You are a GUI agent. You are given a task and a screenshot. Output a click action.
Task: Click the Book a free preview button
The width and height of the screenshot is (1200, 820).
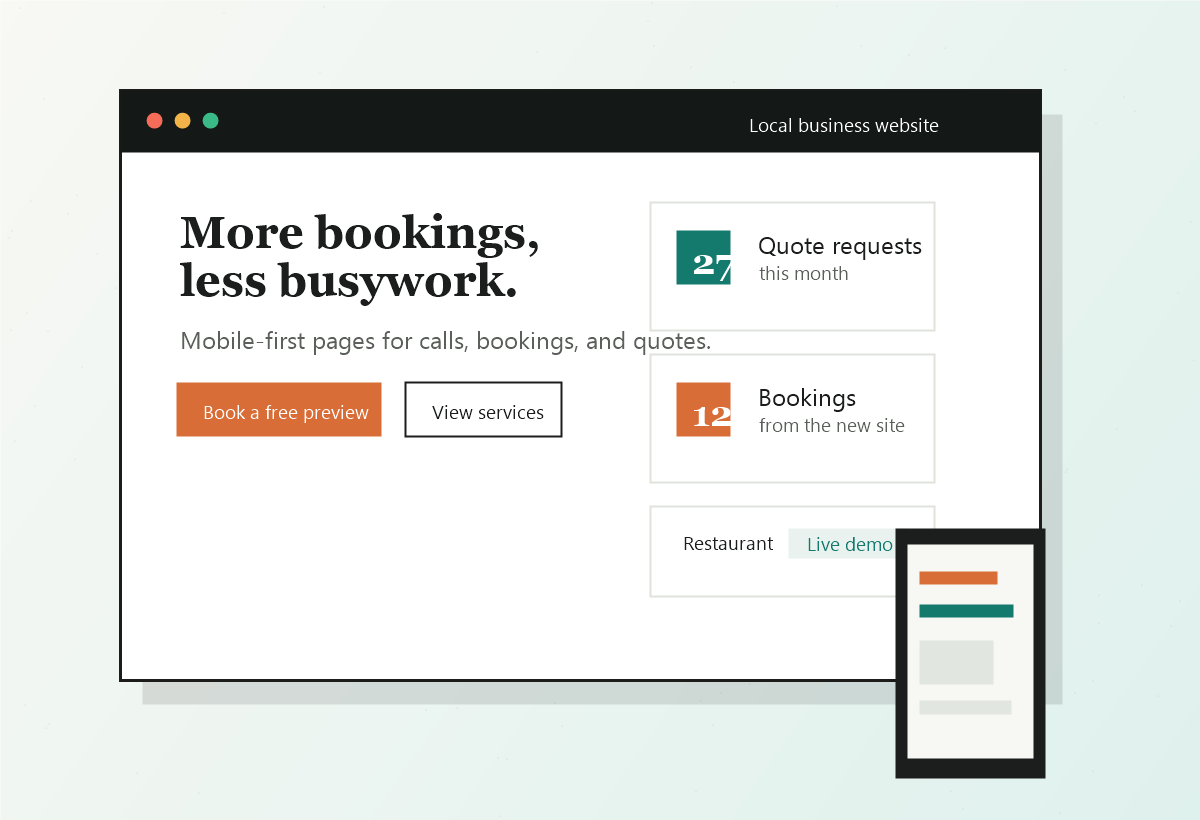pyautogui.click(x=279, y=410)
